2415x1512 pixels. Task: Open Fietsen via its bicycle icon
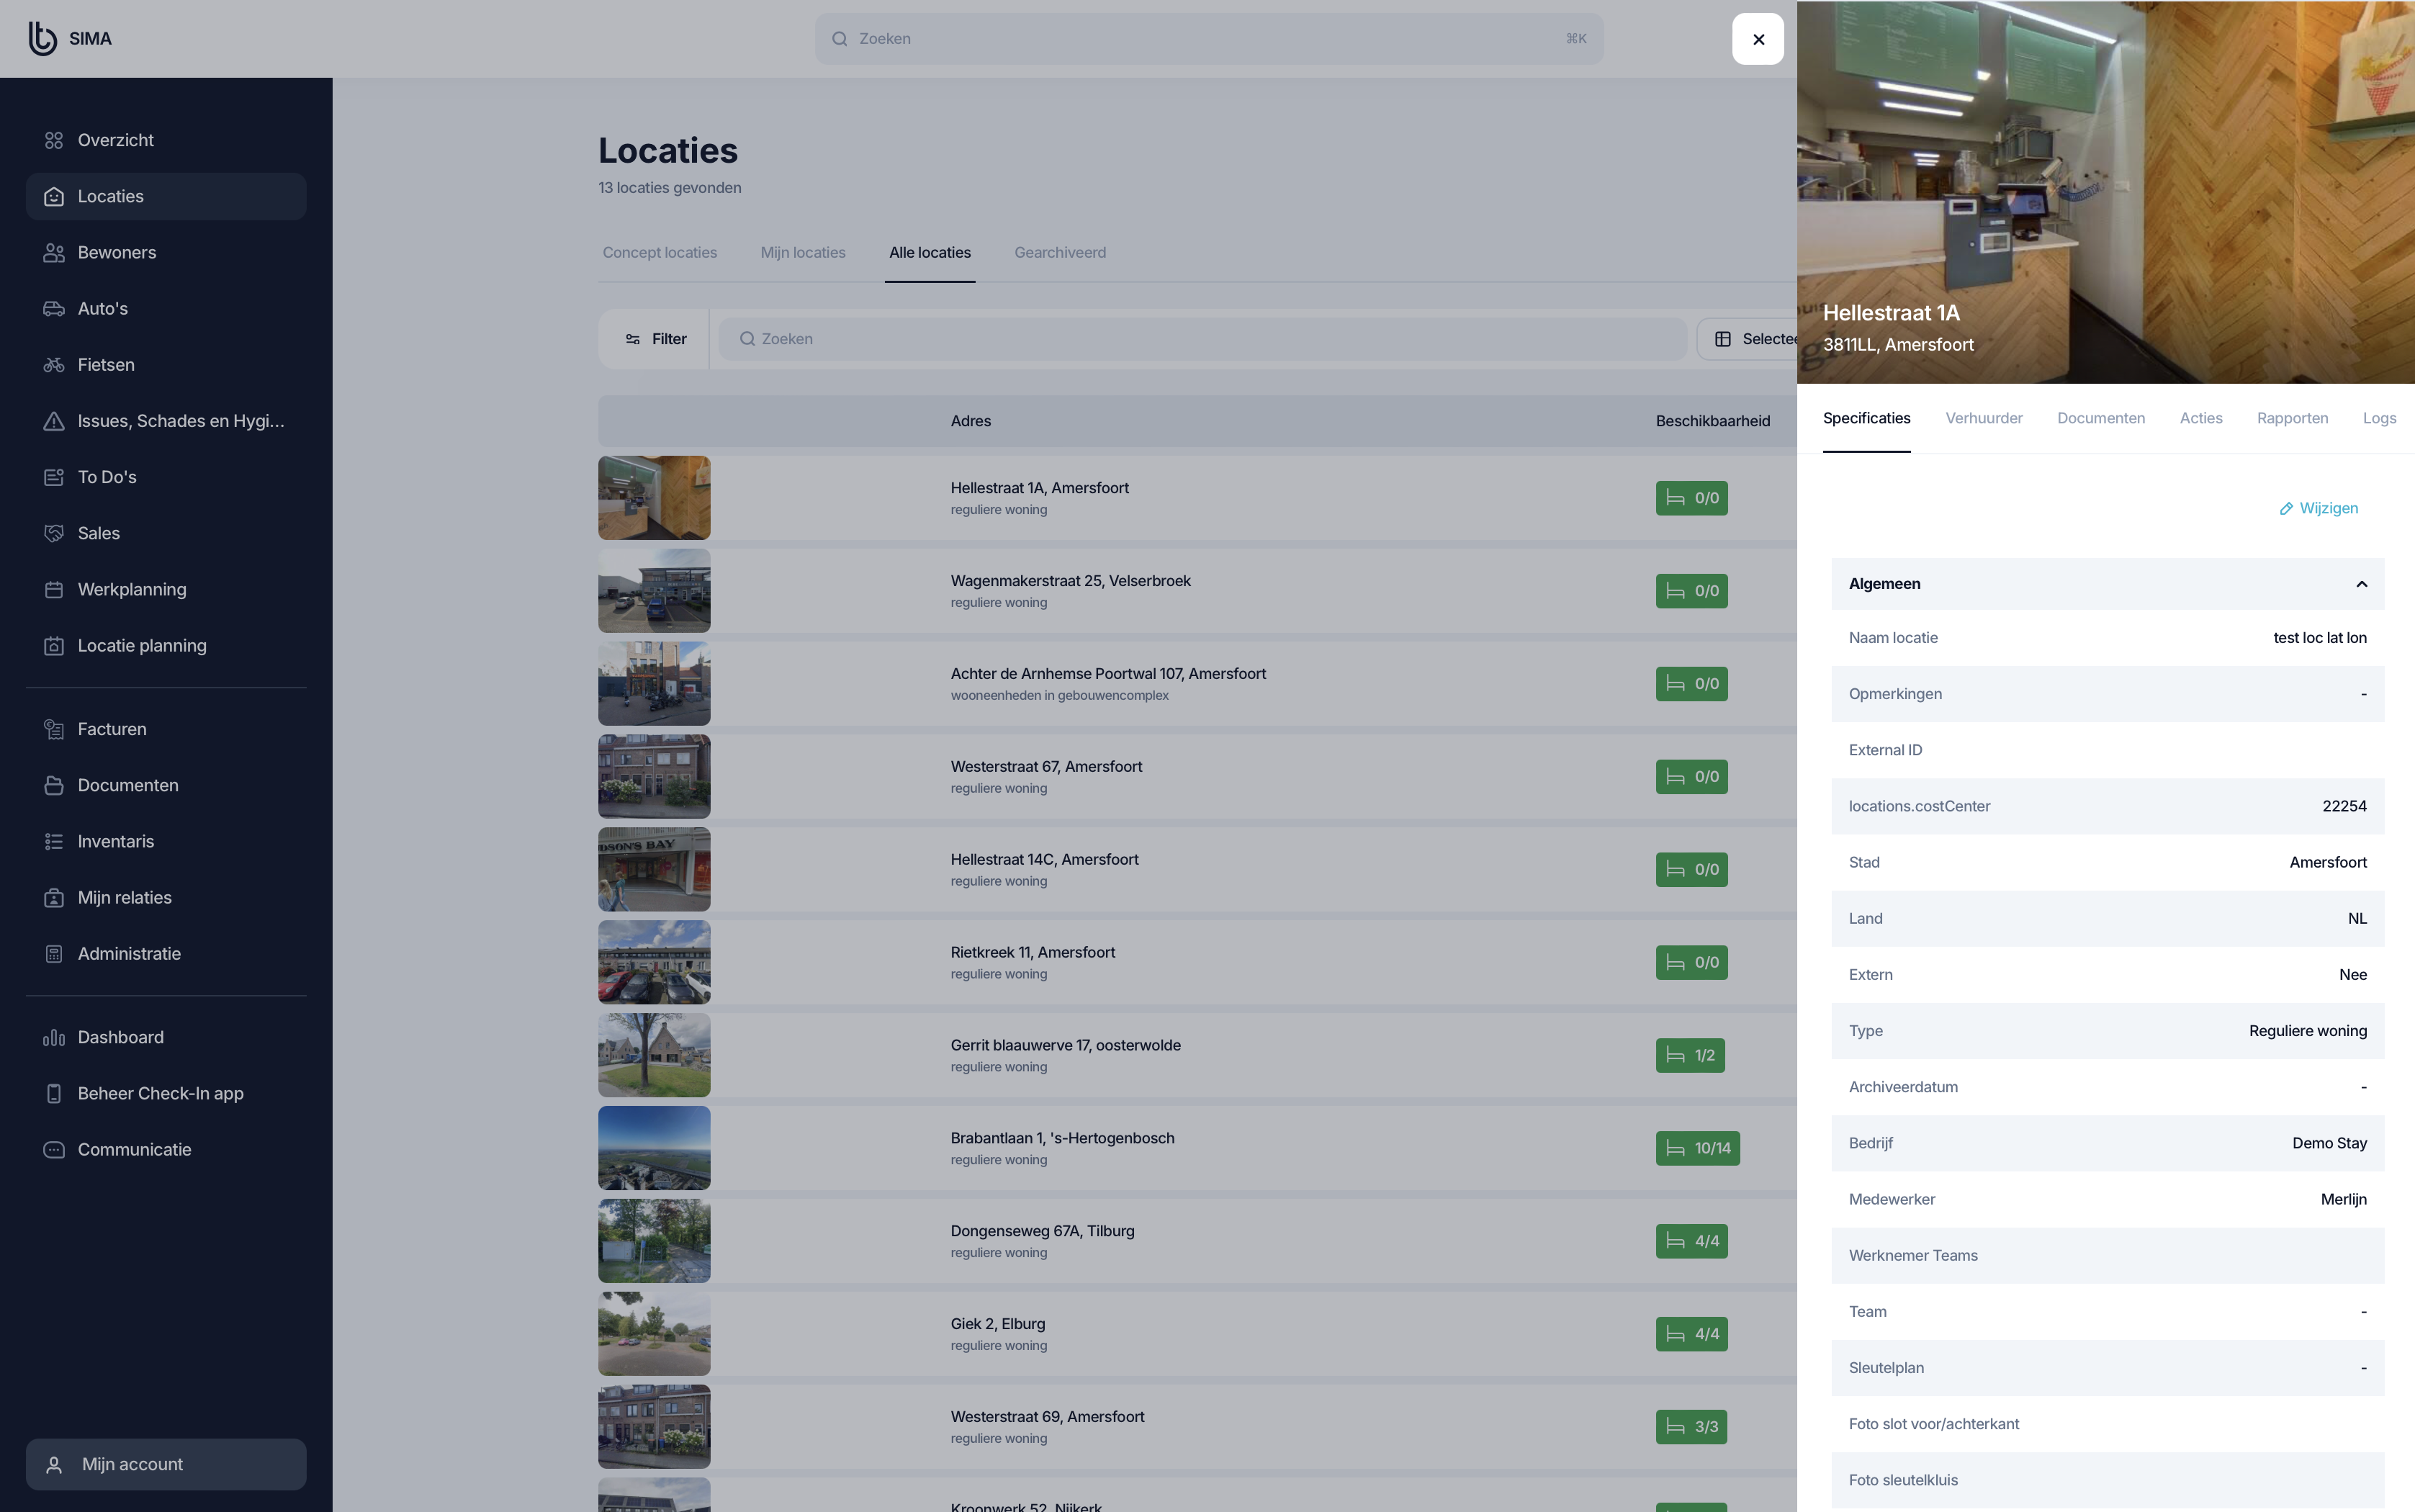(54, 365)
